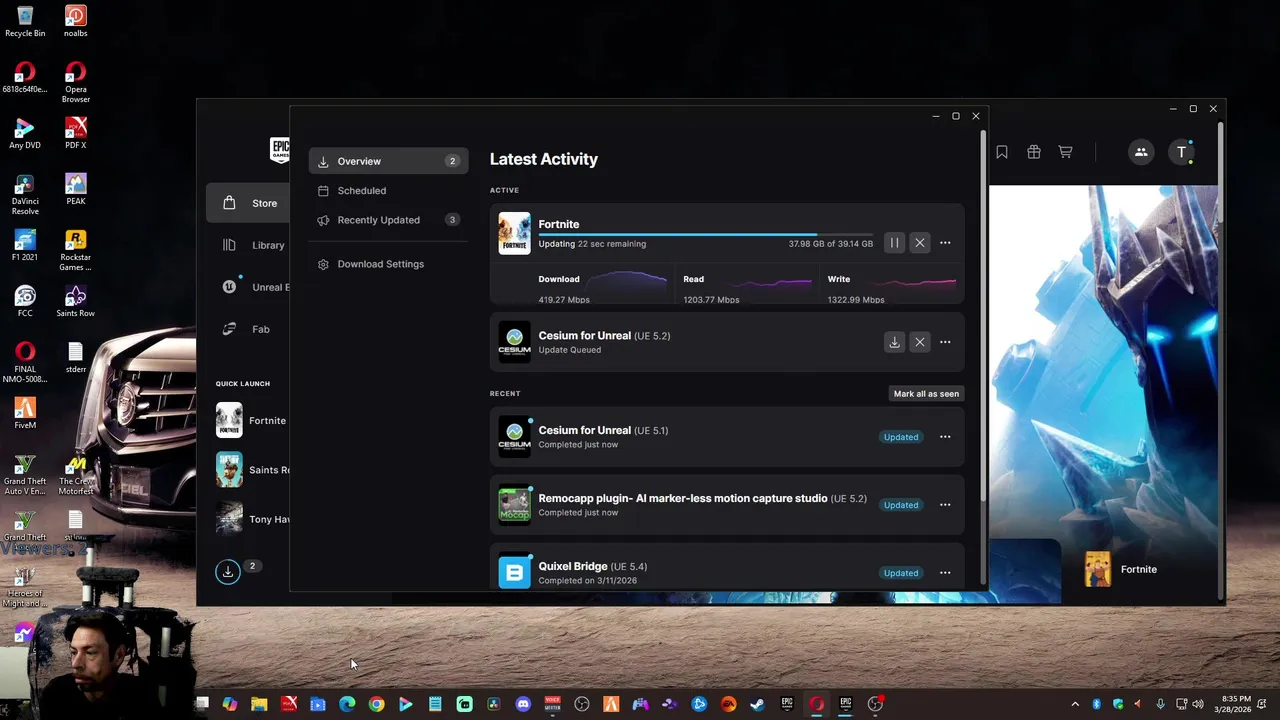The image size is (1280, 720).
Task: Open the shopping cart in launcher header
Action: 1066,152
